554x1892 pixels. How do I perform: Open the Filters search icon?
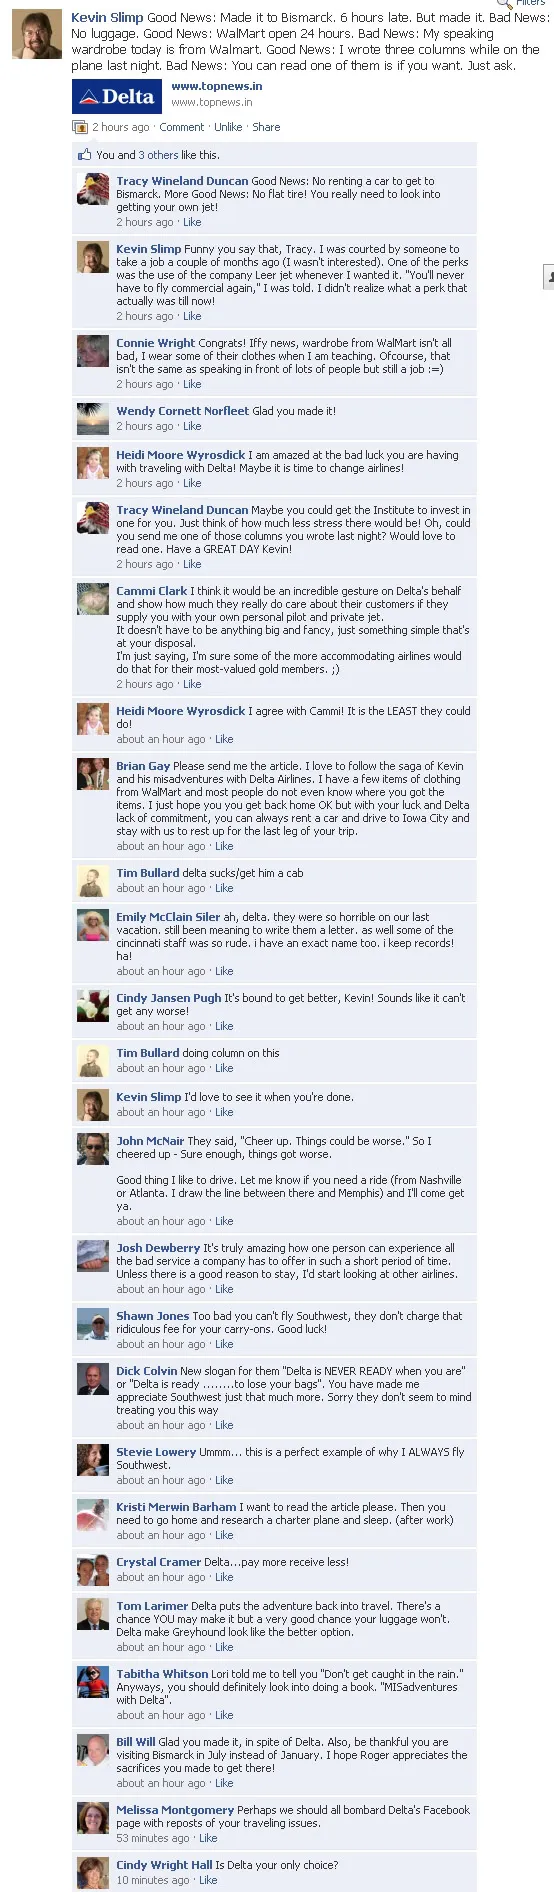point(505,3)
